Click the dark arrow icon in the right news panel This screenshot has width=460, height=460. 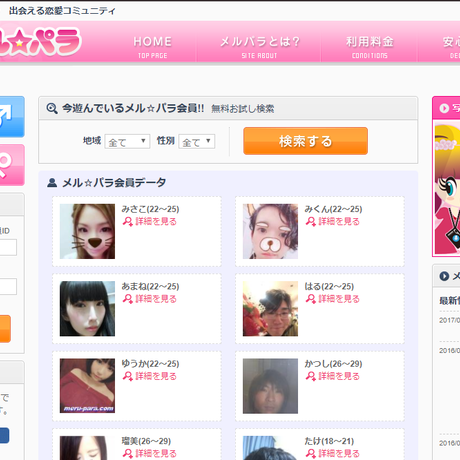pyautogui.click(x=444, y=276)
